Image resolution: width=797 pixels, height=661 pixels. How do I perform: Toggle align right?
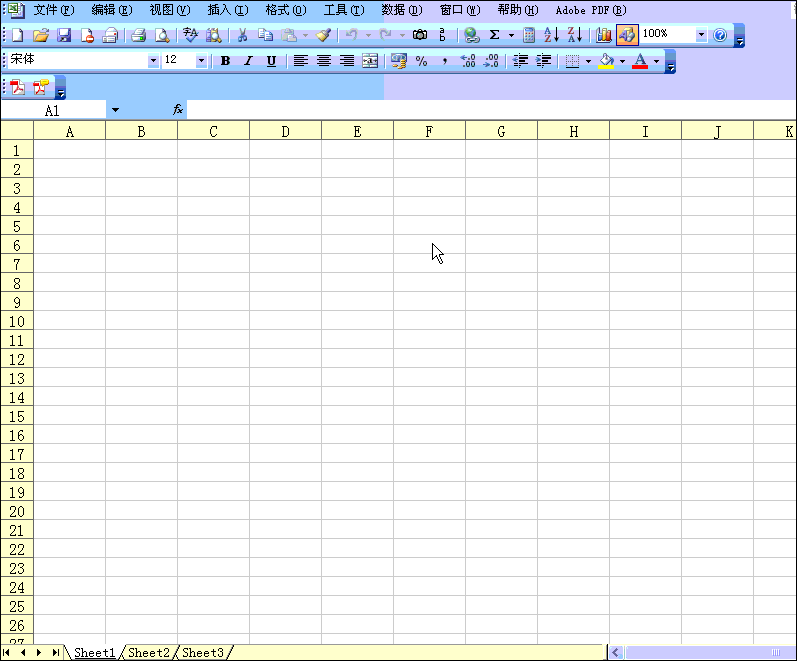(x=347, y=62)
